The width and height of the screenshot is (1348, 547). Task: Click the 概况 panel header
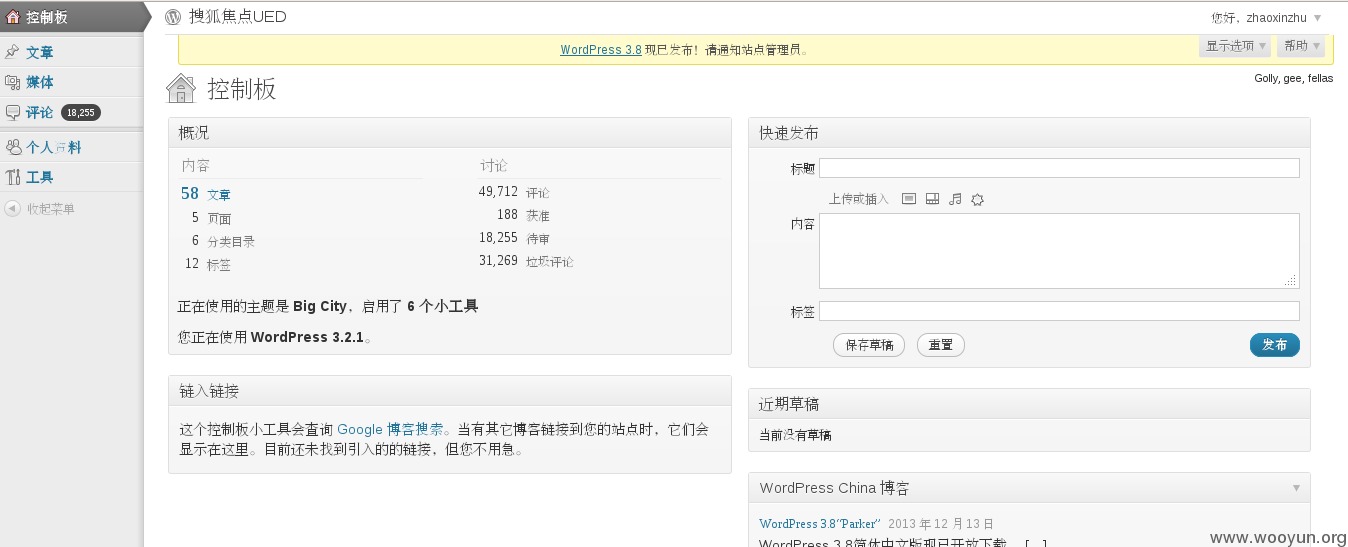point(450,133)
